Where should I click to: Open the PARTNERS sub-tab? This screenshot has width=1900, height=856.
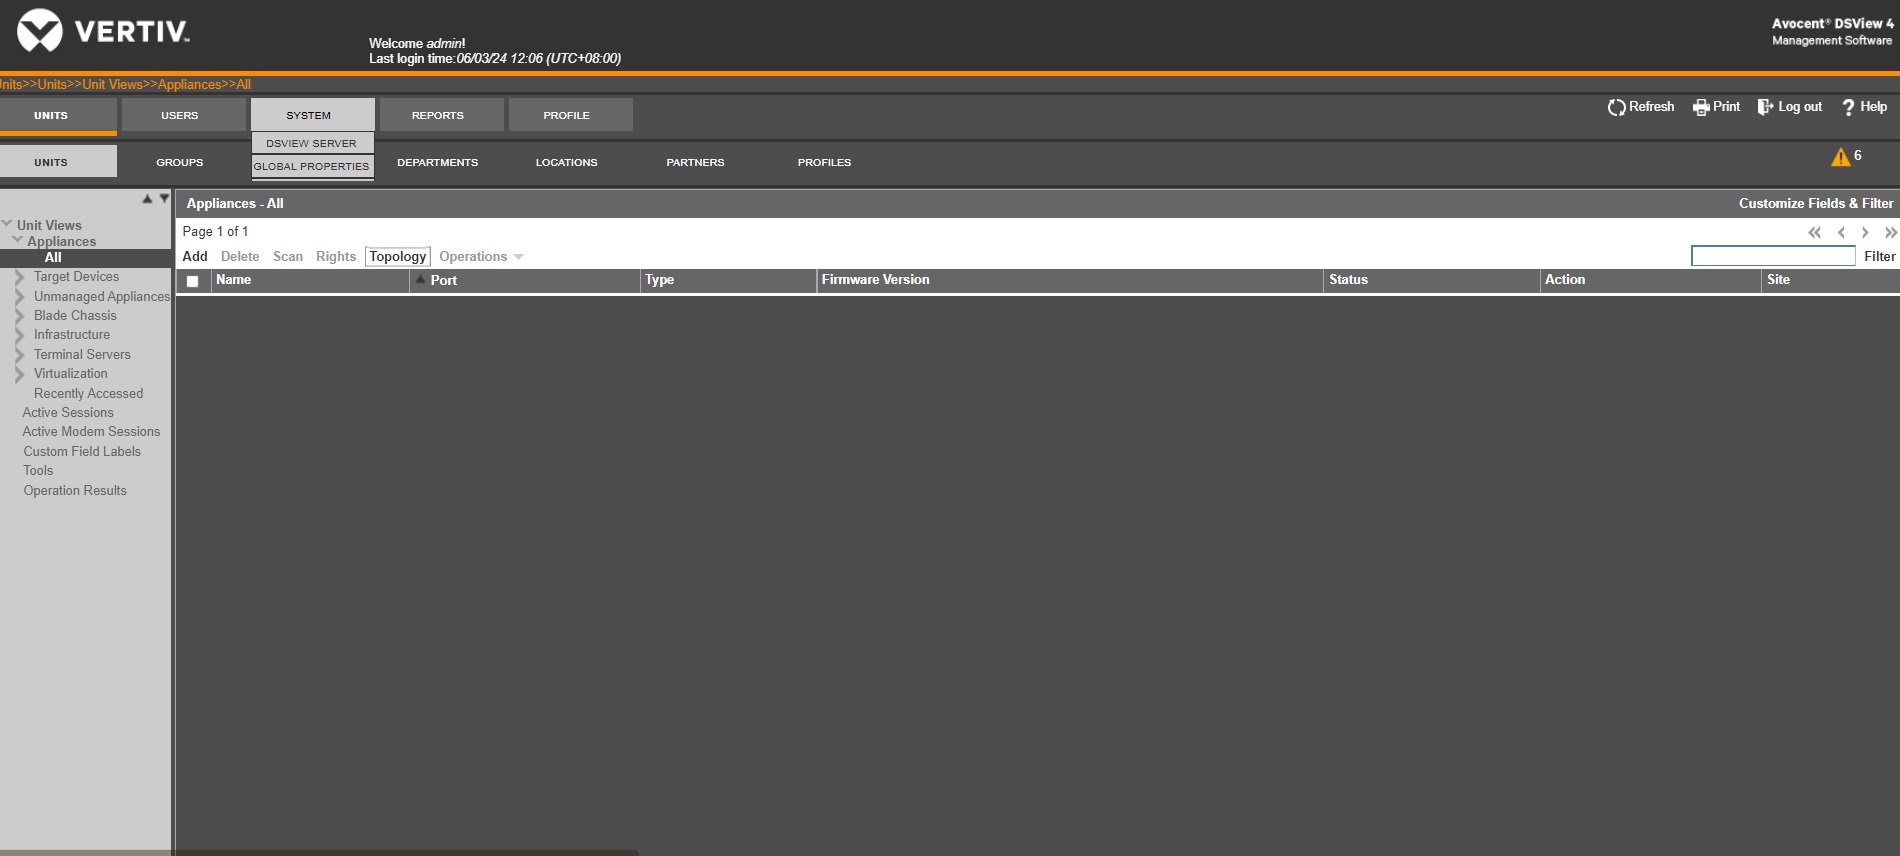pos(696,162)
